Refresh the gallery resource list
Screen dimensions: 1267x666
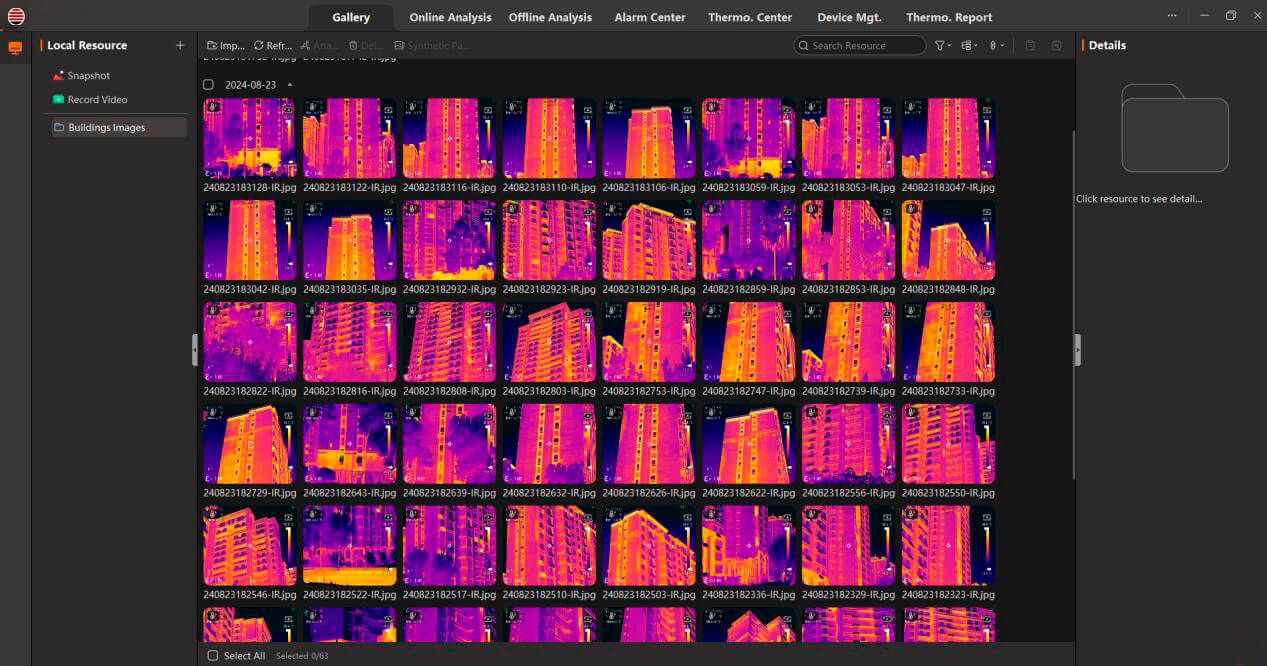[273, 45]
